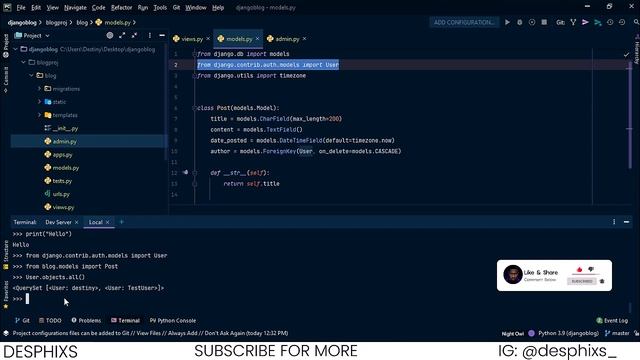This screenshot has width=640, height=360.
Task: Open the Navigate menu
Action: [x=75, y=7]
